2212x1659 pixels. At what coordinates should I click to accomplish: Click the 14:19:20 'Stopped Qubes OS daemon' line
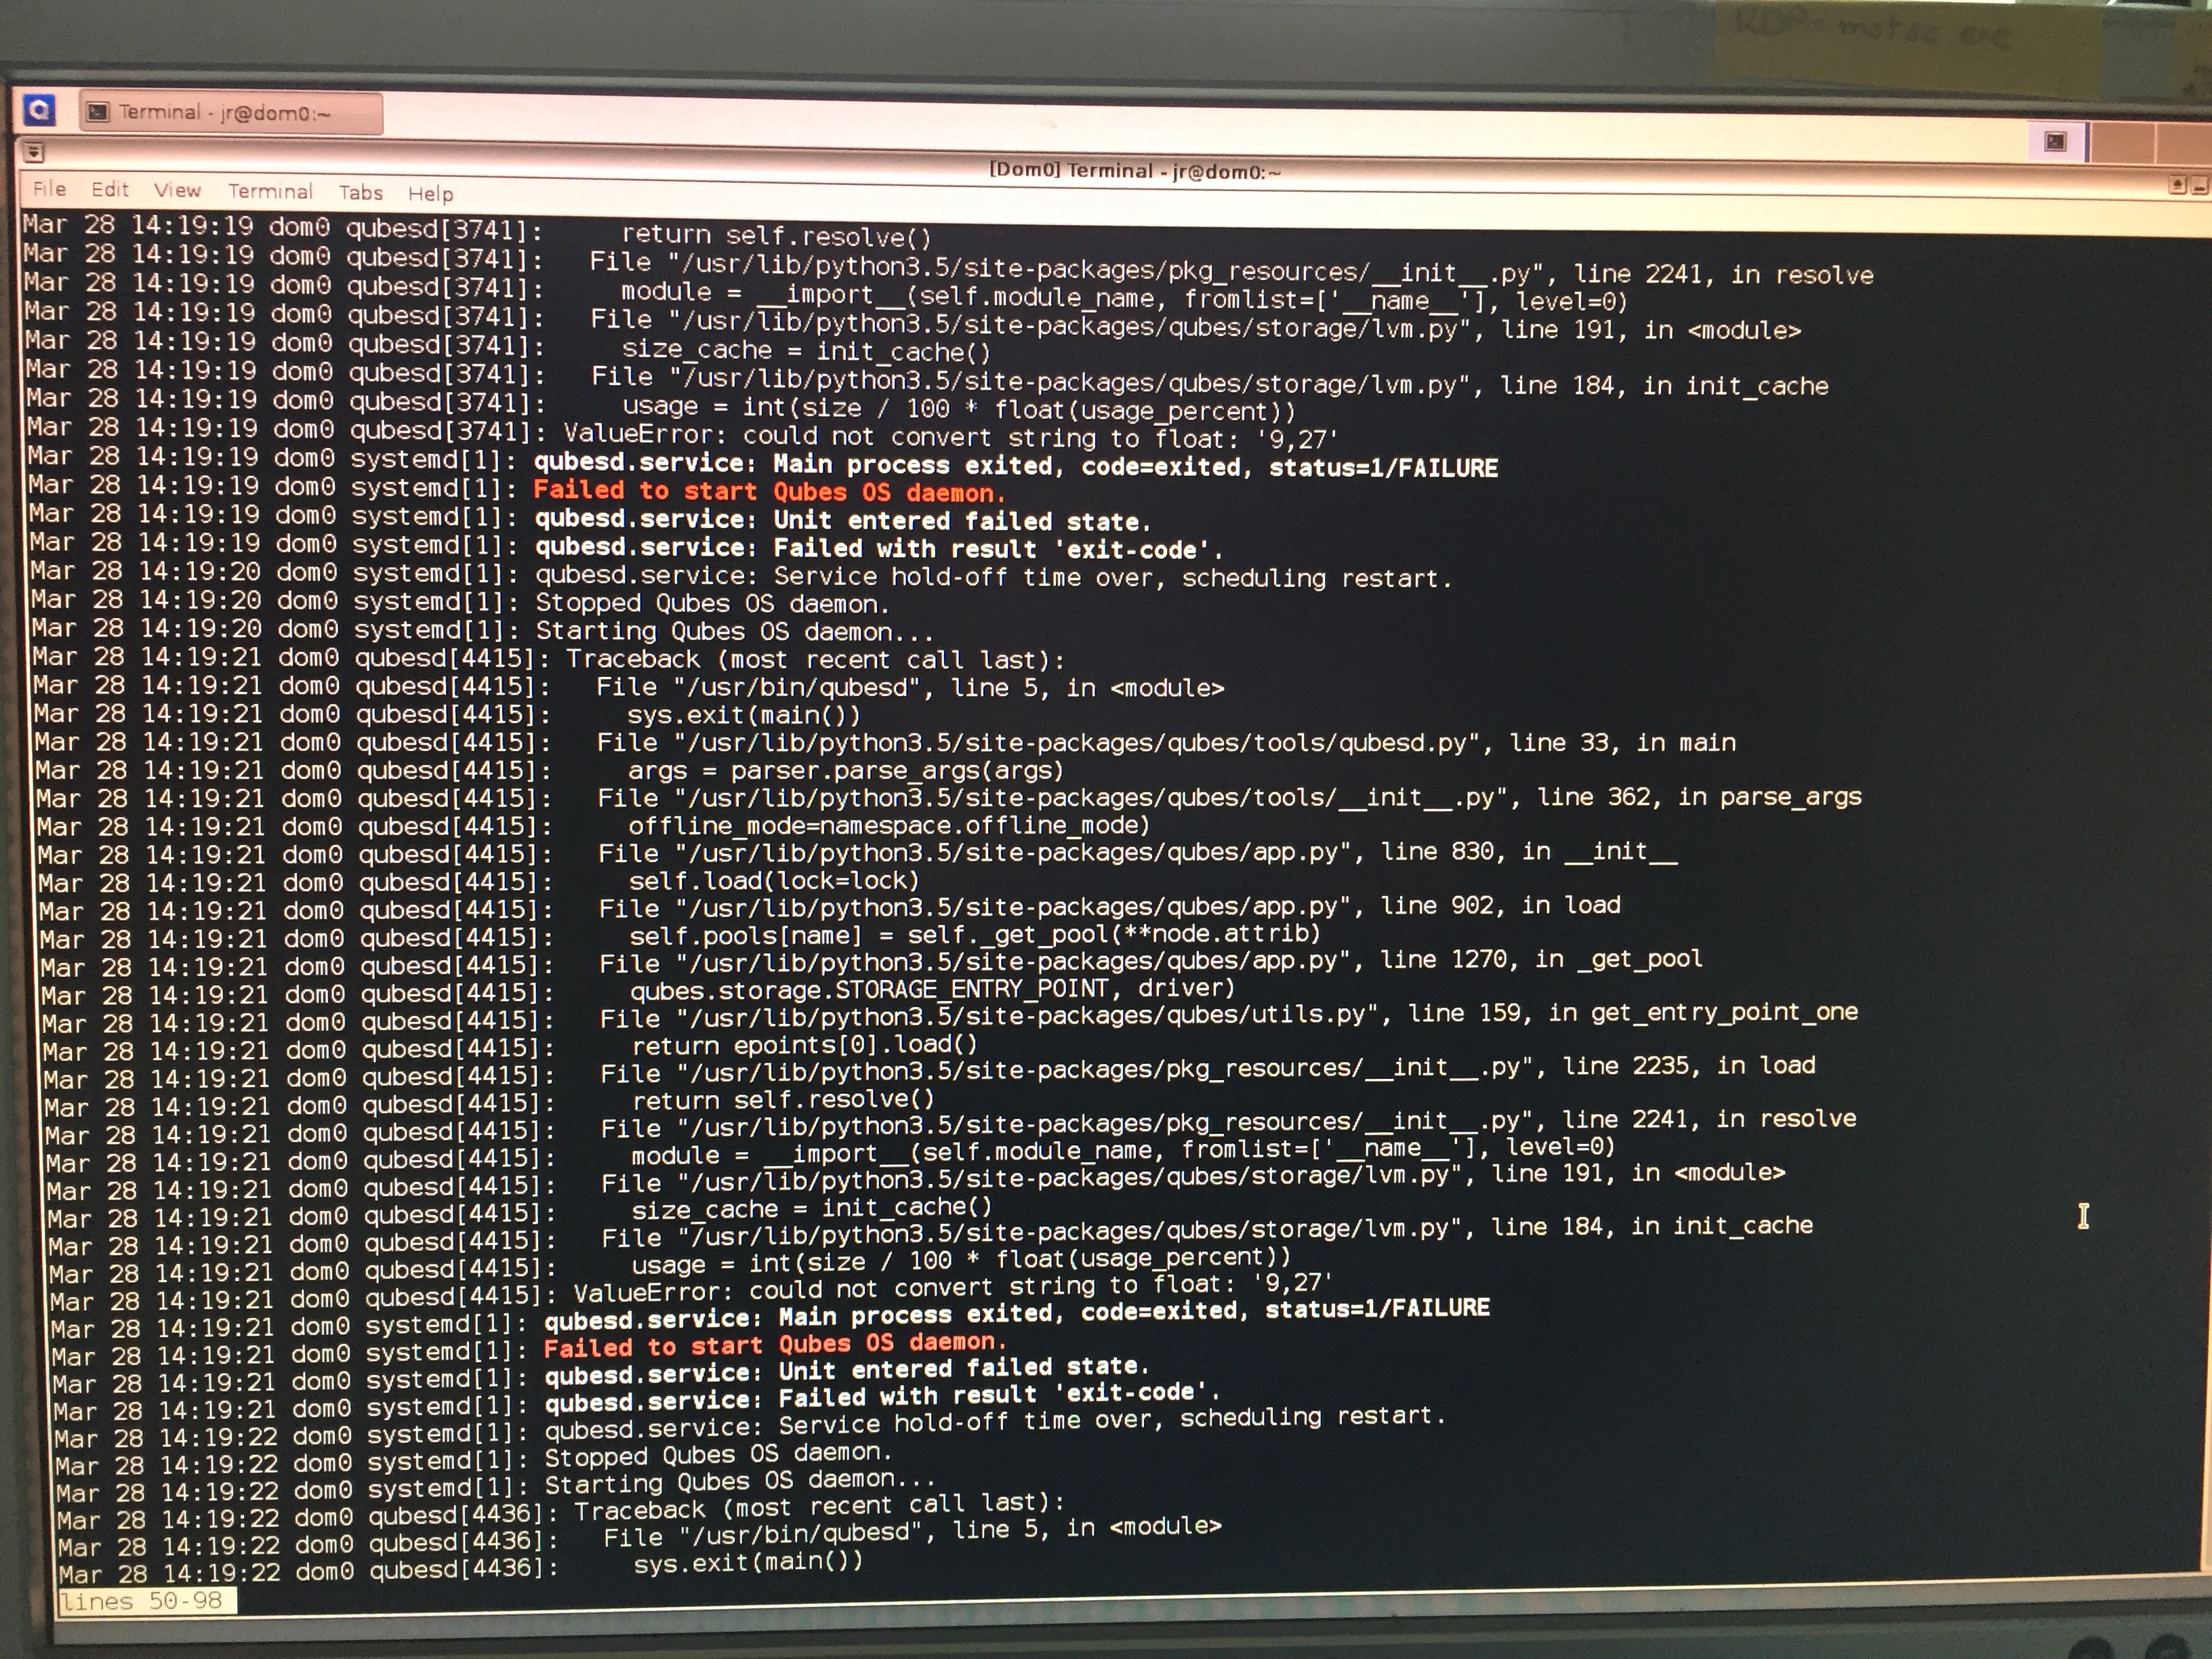coord(711,604)
